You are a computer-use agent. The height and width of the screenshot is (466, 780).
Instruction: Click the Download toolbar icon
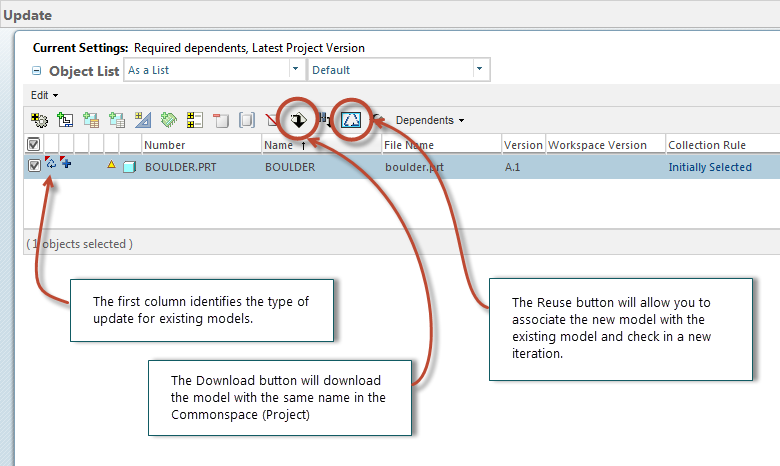(x=298, y=120)
